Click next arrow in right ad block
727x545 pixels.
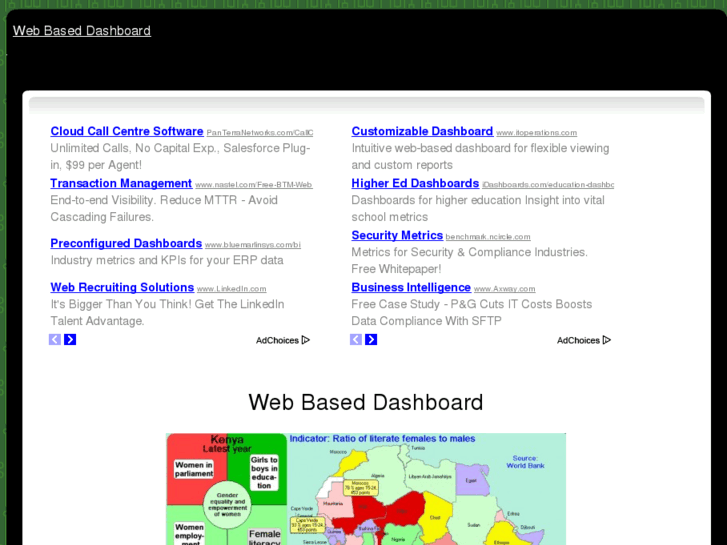[x=371, y=340]
